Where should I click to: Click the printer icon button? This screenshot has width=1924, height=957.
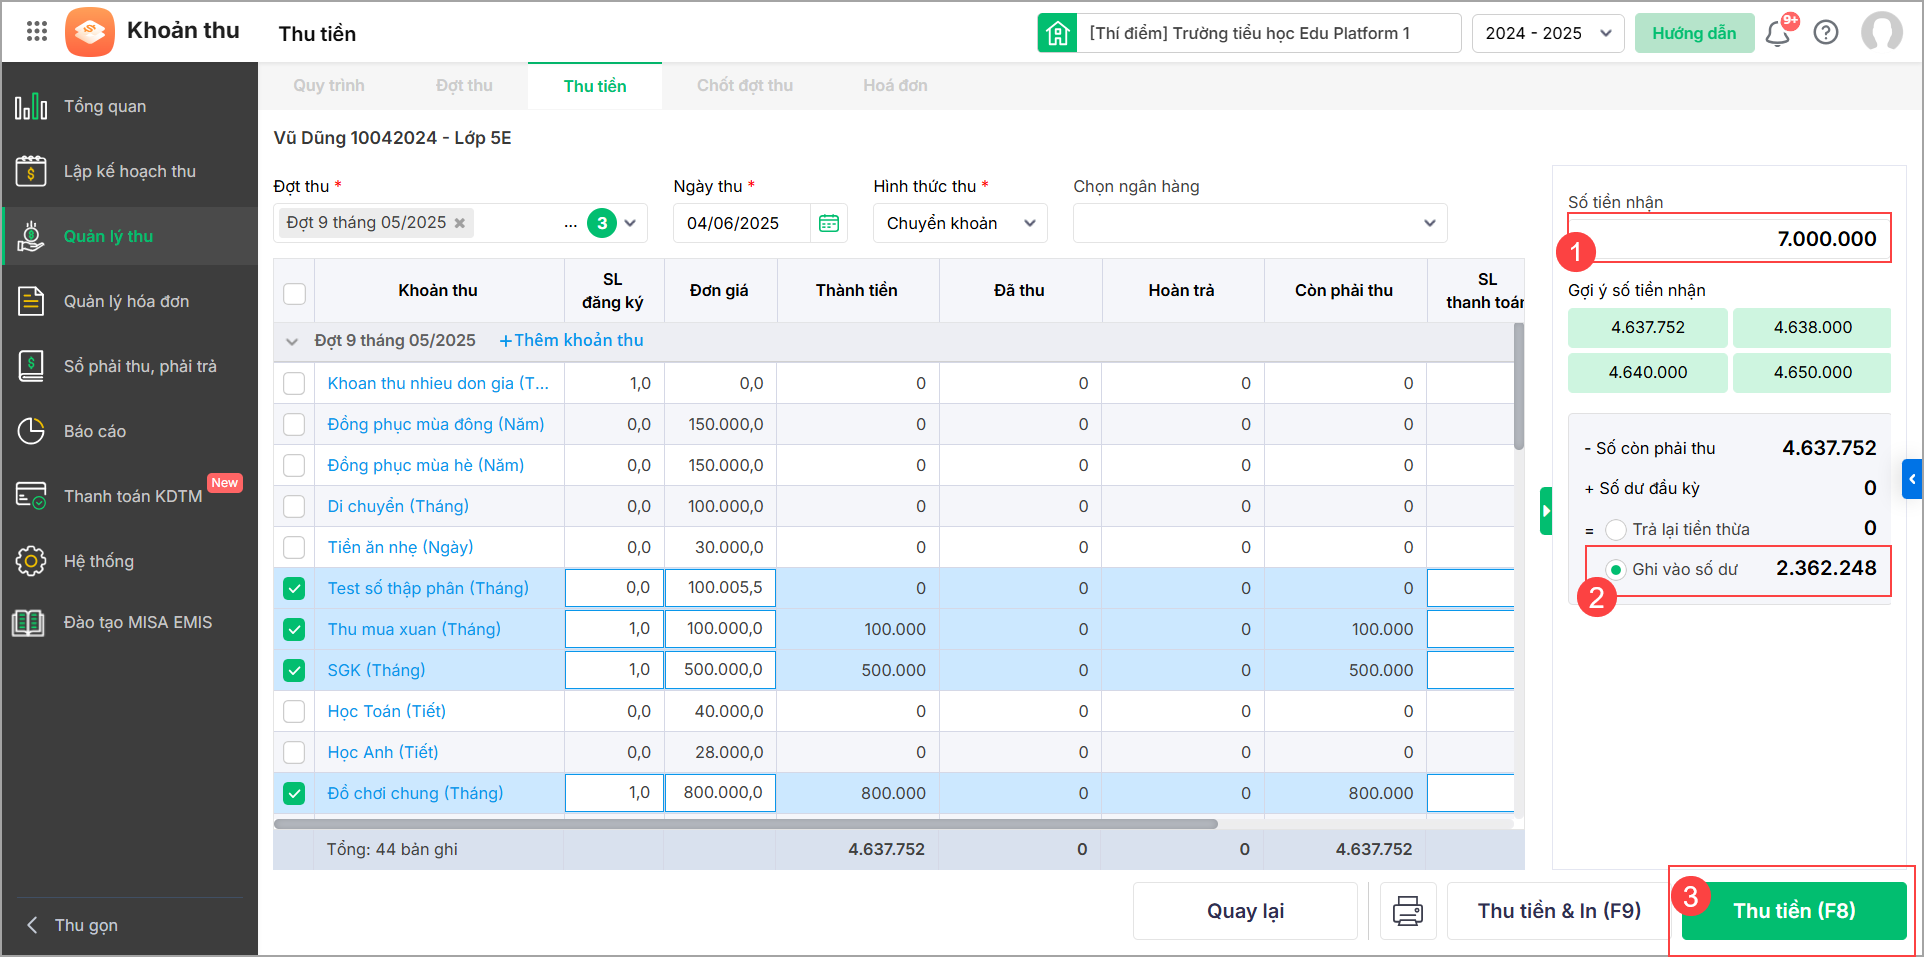[1408, 911]
